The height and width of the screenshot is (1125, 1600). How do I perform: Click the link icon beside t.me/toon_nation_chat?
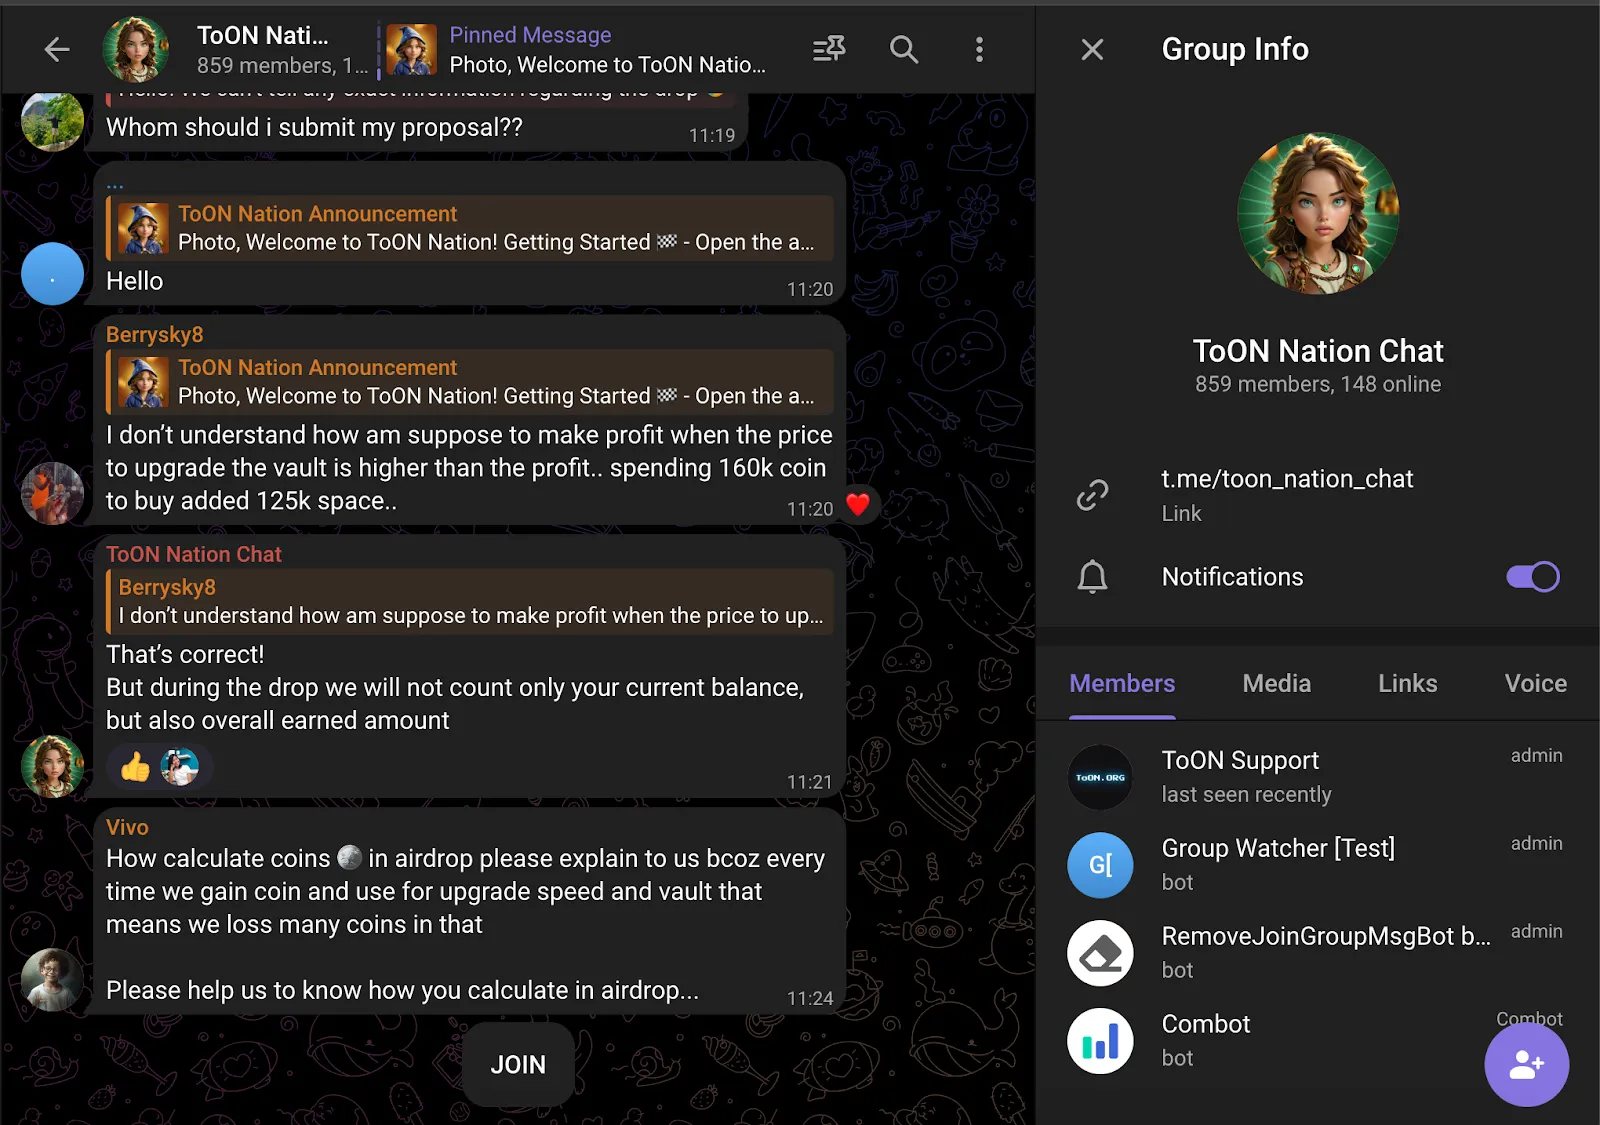(x=1092, y=495)
